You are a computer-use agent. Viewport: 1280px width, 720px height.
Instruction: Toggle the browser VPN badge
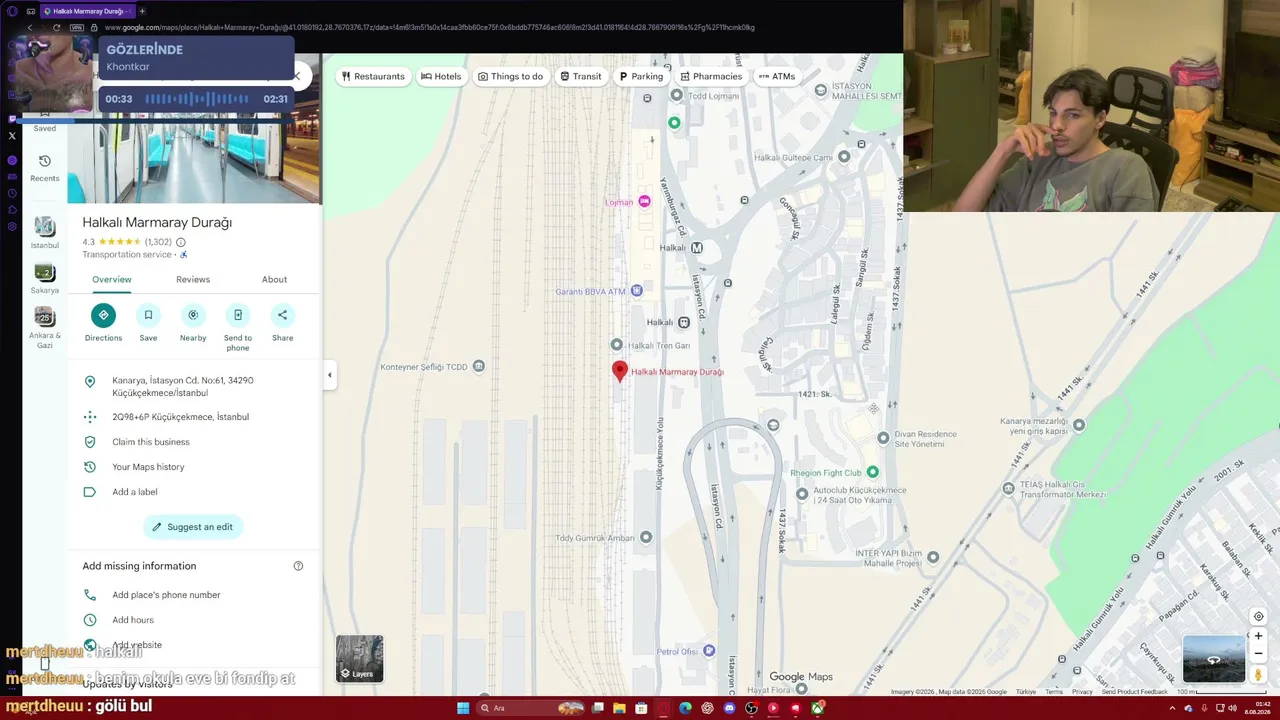point(75,28)
